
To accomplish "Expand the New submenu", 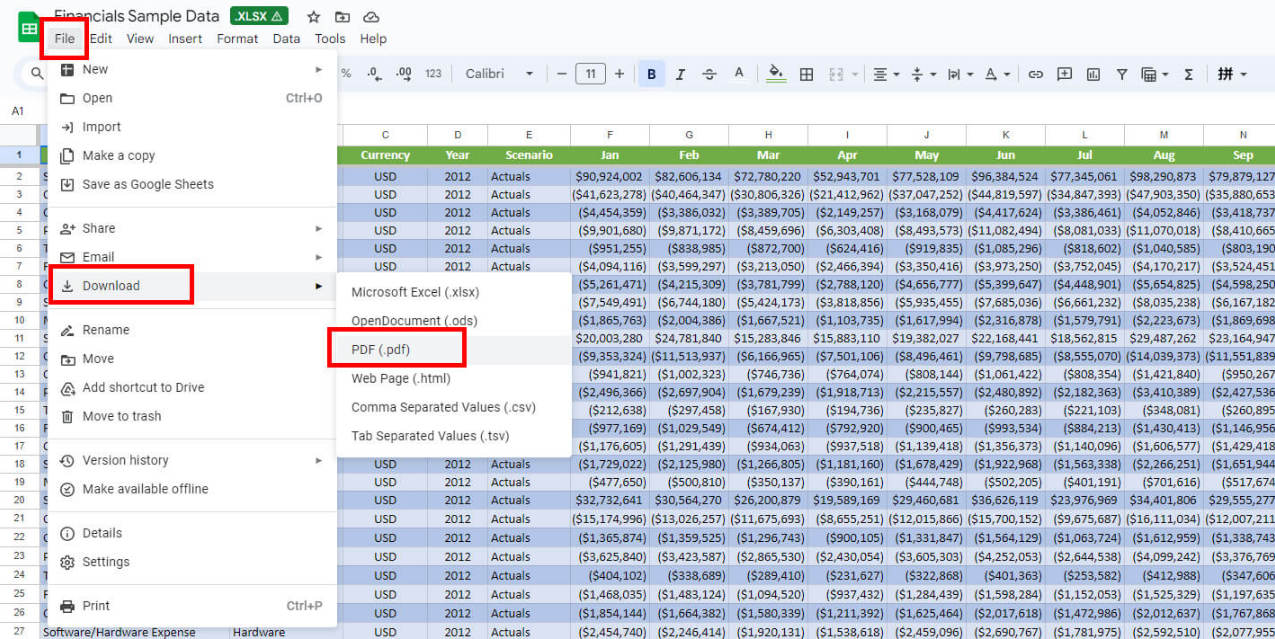I will [192, 69].
